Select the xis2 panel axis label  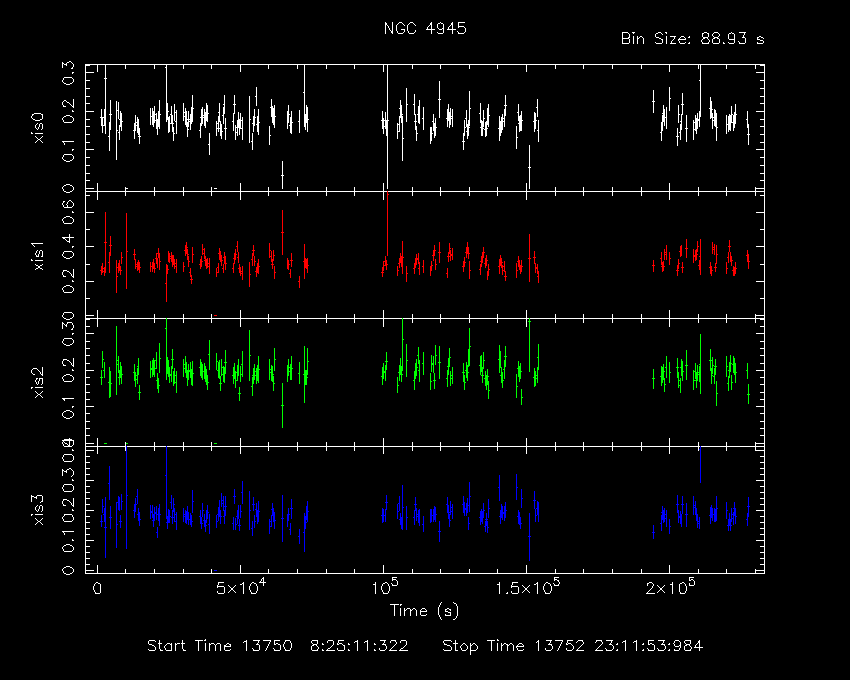tap(38, 383)
